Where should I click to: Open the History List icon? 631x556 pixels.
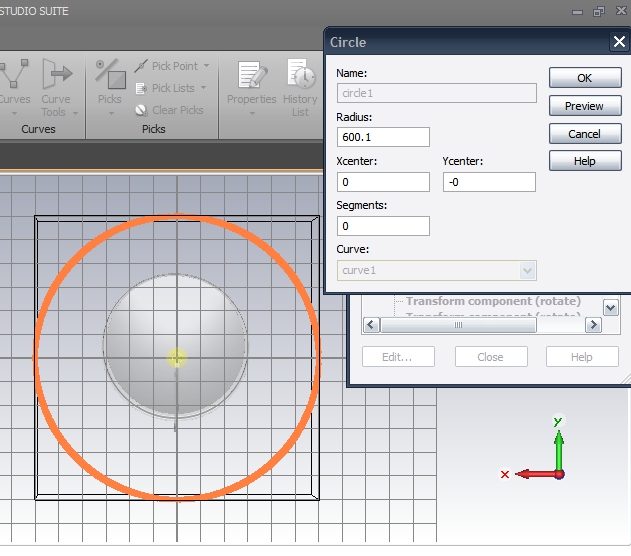point(300,76)
